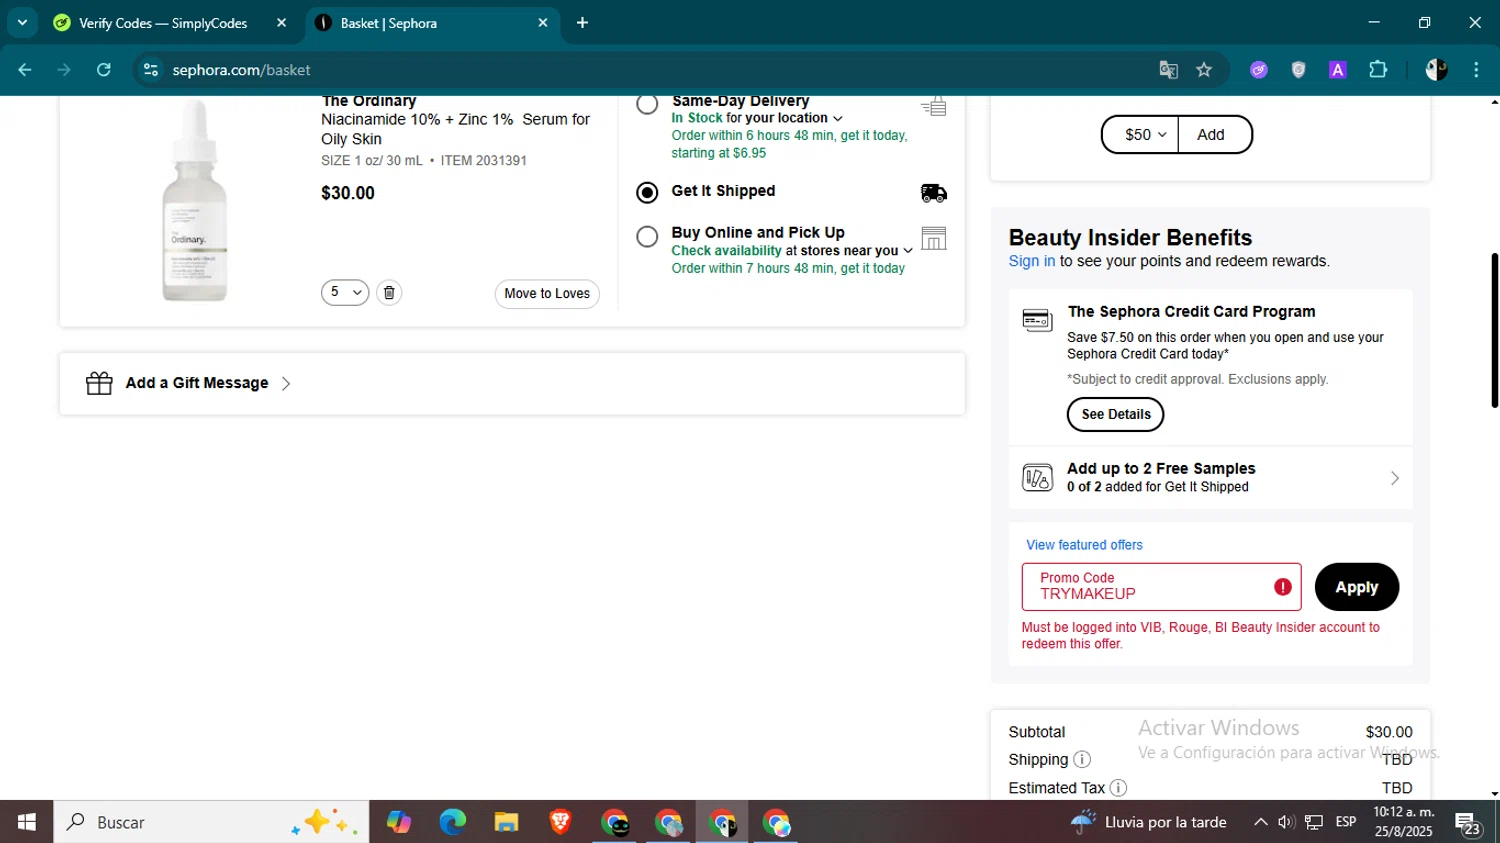Click the Add gift card button
Screen dimensions: 1500x843
coord(1215,135)
